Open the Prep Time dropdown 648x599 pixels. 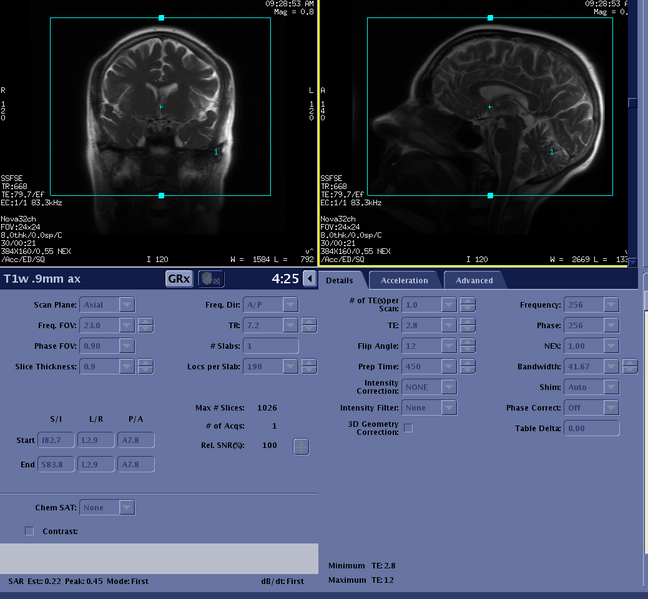click(x=449, y=367)
